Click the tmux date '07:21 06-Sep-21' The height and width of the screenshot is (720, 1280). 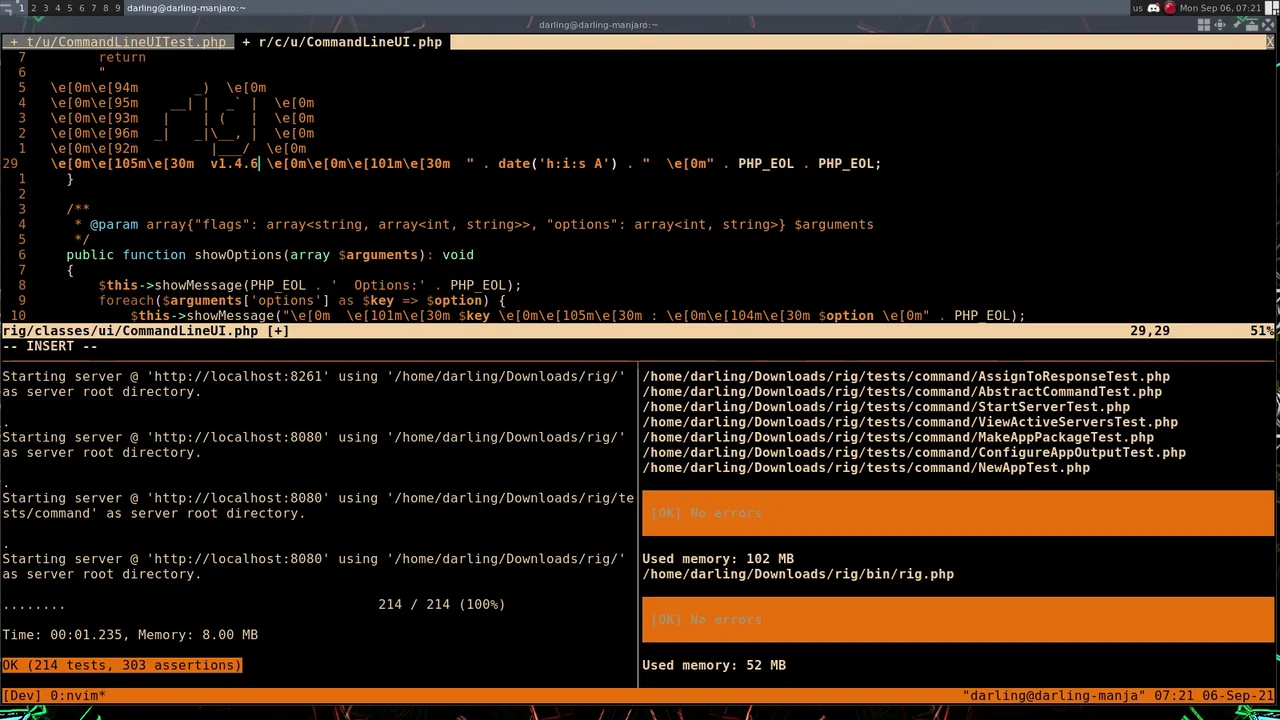(1214, 695)
